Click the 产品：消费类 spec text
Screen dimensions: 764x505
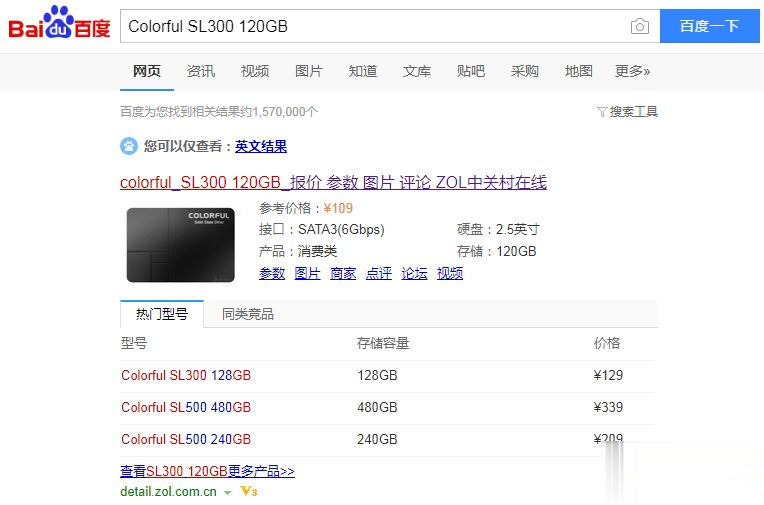point(298,252)
